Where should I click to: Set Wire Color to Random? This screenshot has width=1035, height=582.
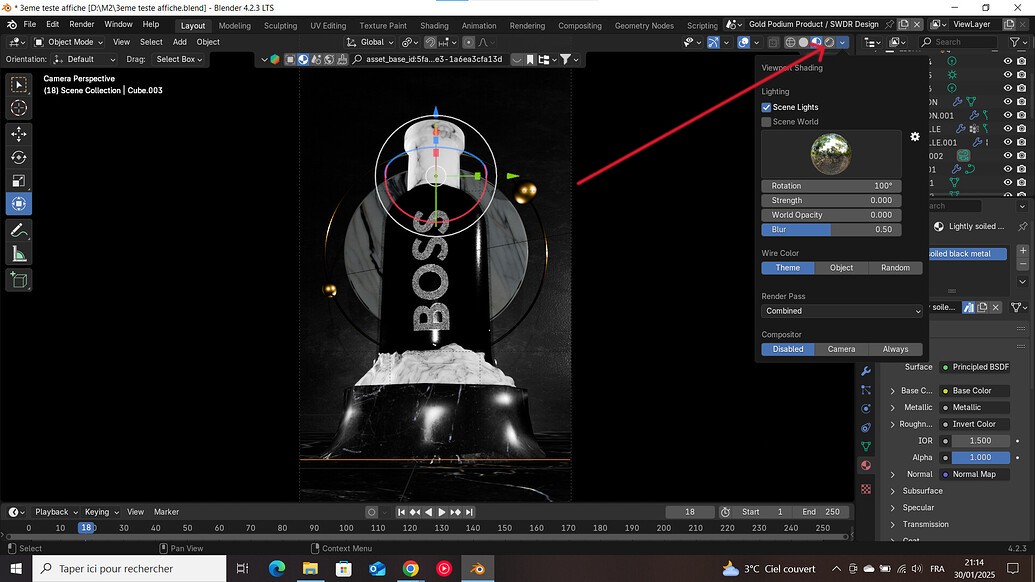895,268
